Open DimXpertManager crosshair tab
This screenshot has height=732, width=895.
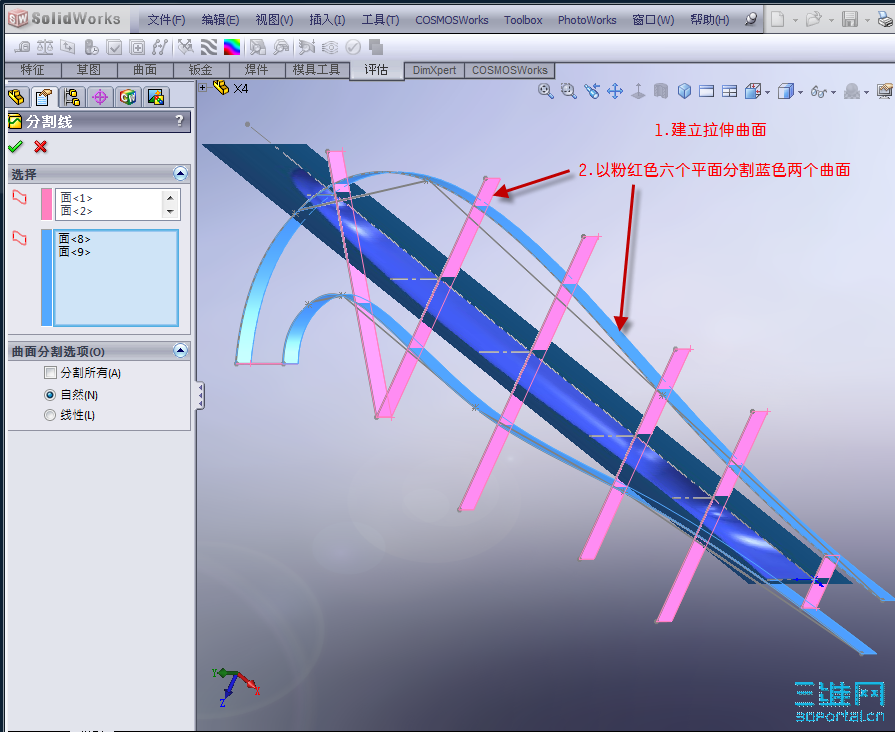tap(100, 97)
